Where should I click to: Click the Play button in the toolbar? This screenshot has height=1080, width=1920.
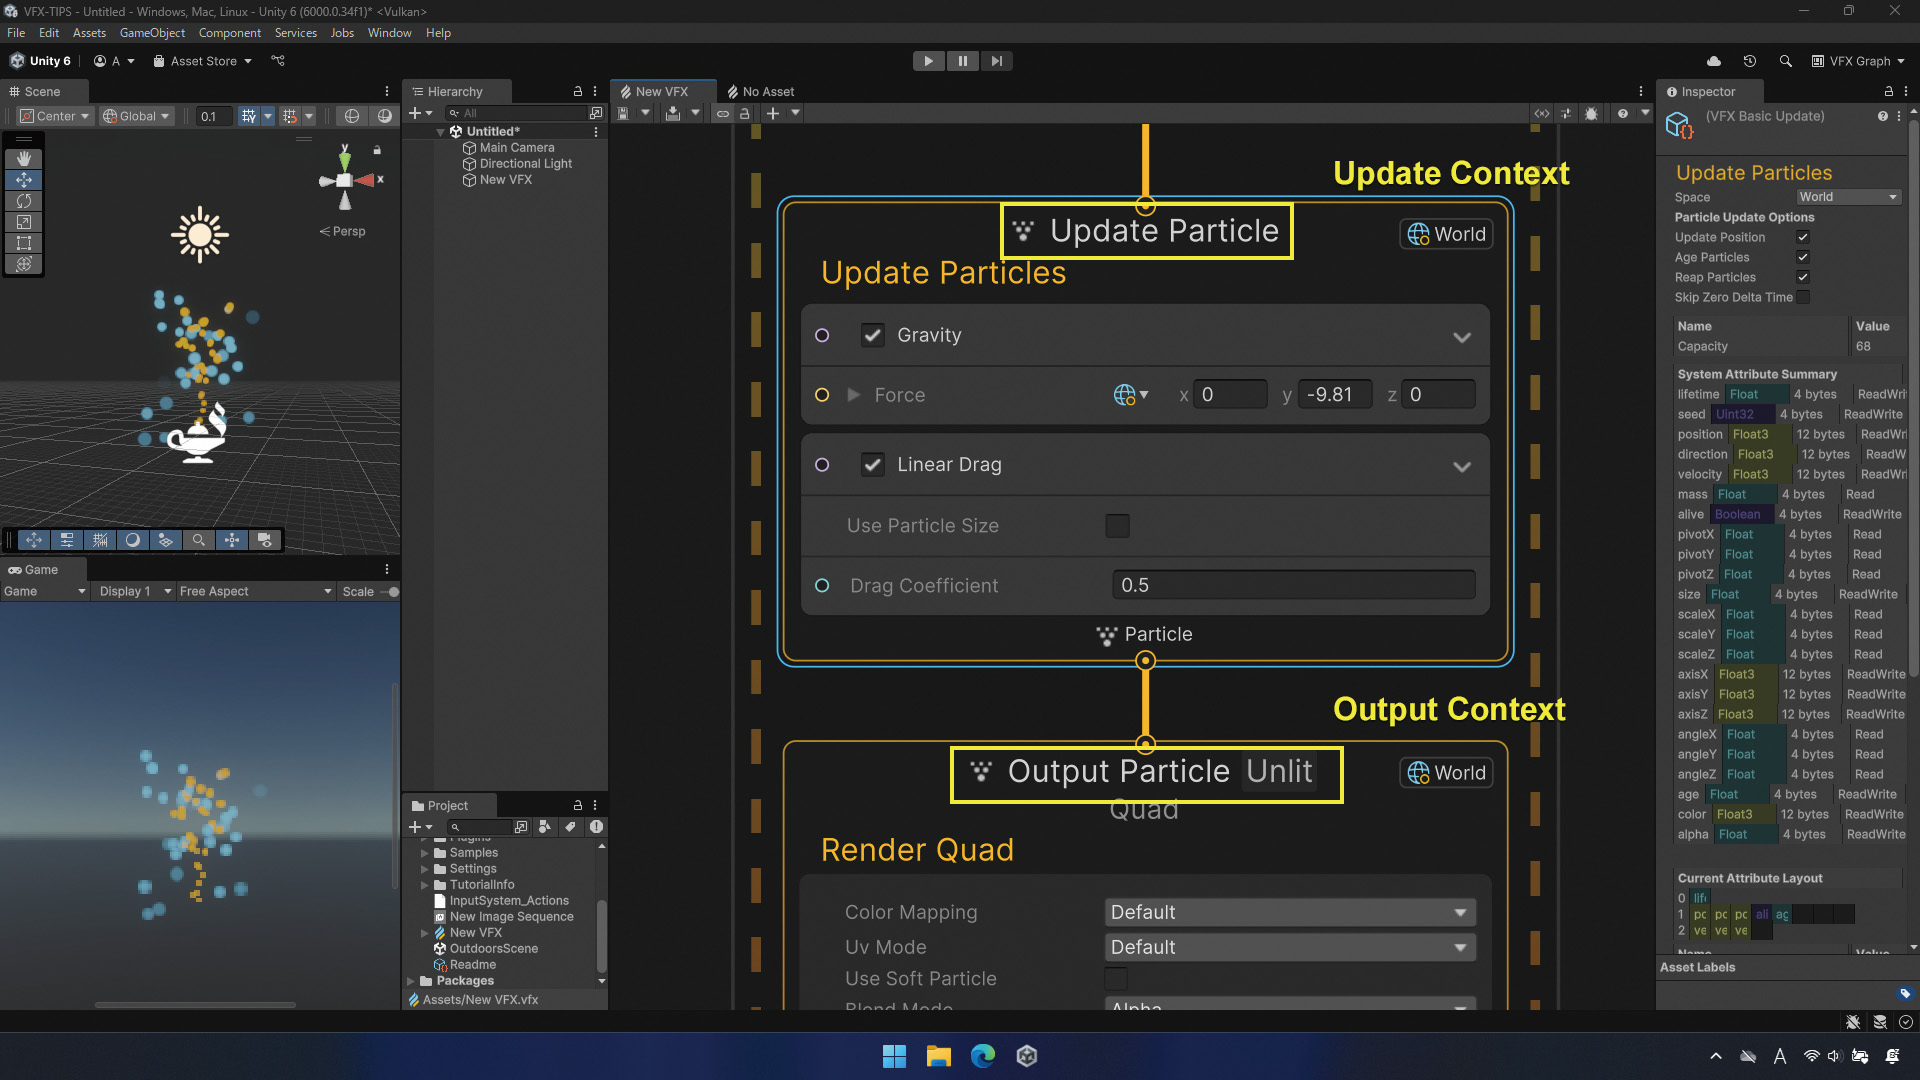coord(928,61)
